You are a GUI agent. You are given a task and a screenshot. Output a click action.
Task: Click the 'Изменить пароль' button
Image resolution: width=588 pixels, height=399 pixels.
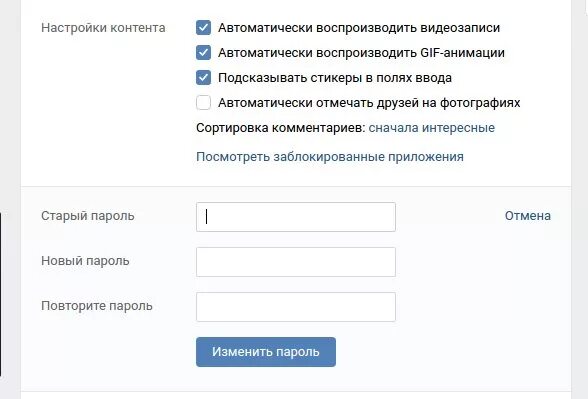pos(266,352)
